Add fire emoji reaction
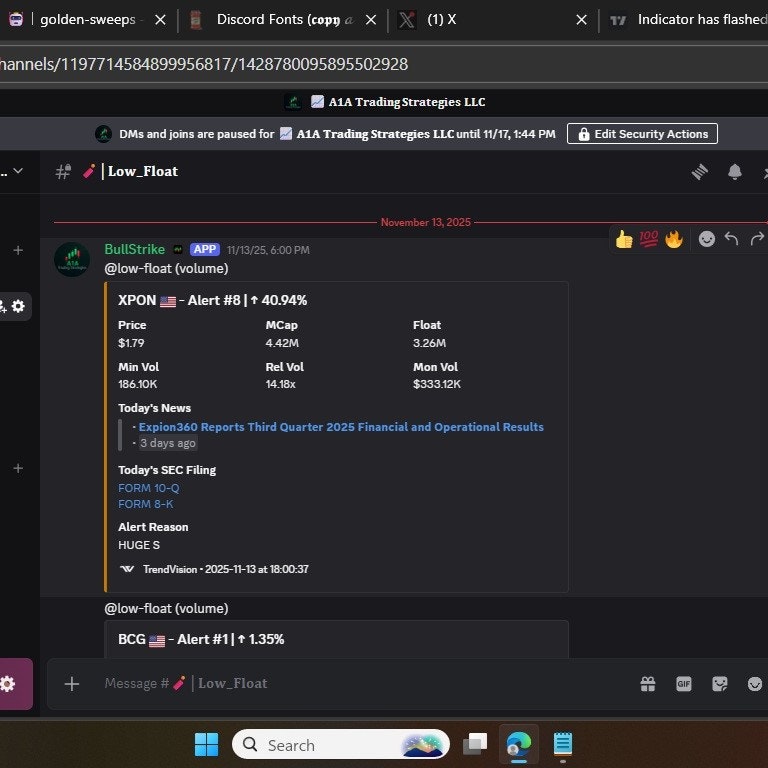The height and width of the screenshot is (768, 768). pyautogui.click(x=674, y=240)
